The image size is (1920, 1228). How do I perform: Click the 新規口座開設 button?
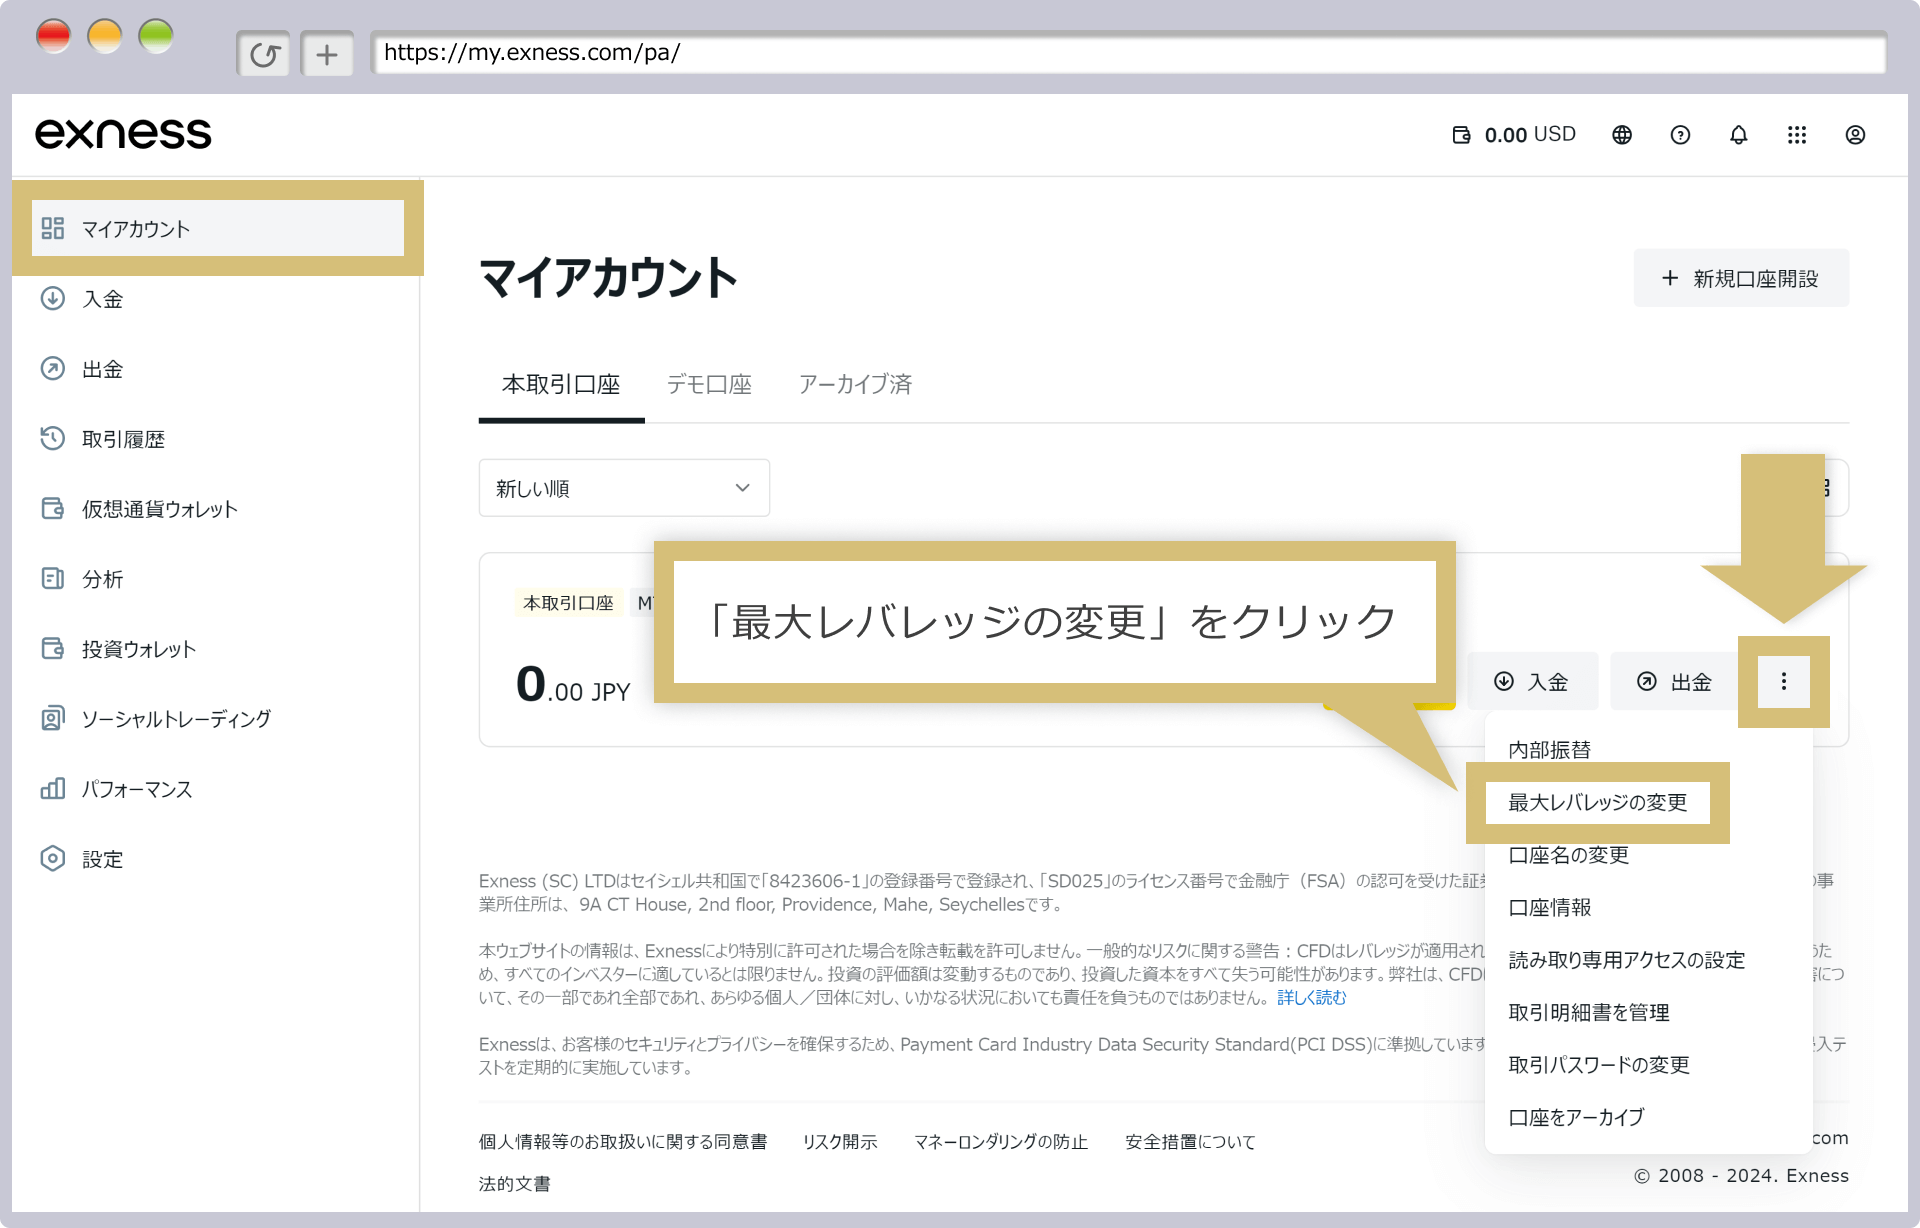[1741, 278]
